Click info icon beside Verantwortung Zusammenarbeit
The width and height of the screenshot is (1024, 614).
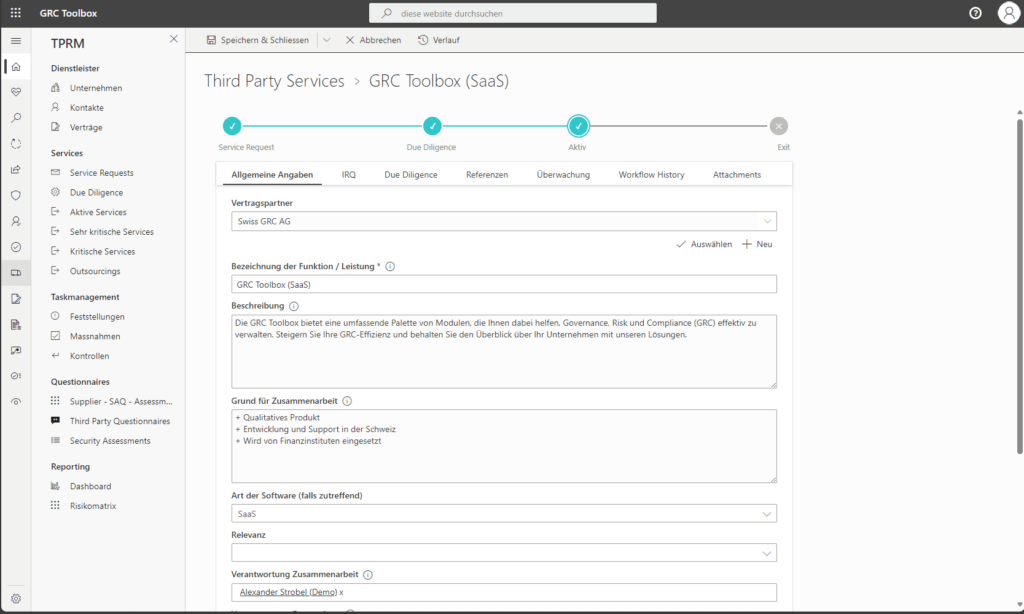click(x=368, y=575)
